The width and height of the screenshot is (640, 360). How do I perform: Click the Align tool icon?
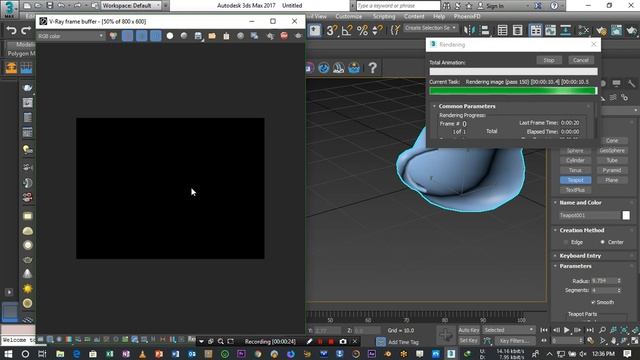tap(485, 30)
